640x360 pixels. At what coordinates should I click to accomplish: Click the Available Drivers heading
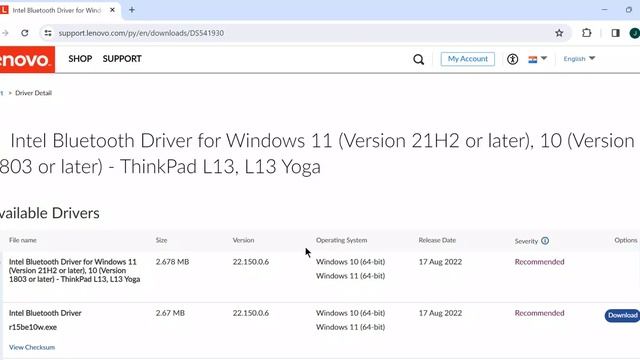pos(50,213)
